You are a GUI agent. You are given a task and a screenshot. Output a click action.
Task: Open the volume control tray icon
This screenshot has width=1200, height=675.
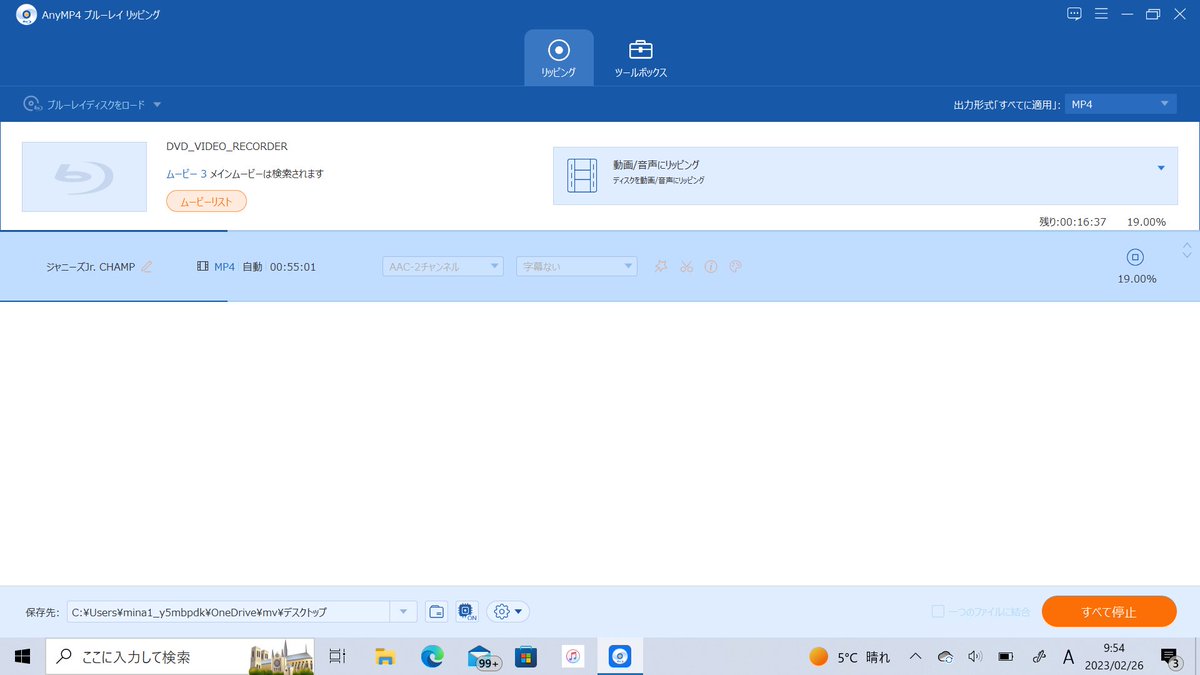[975, 657]
